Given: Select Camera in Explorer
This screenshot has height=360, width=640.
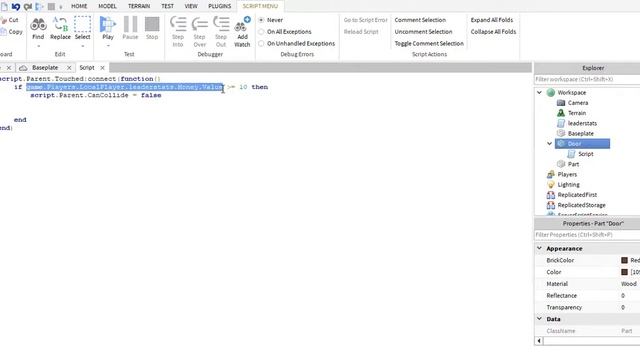Looking at the screenshot, I should click(x=578, y=103).
